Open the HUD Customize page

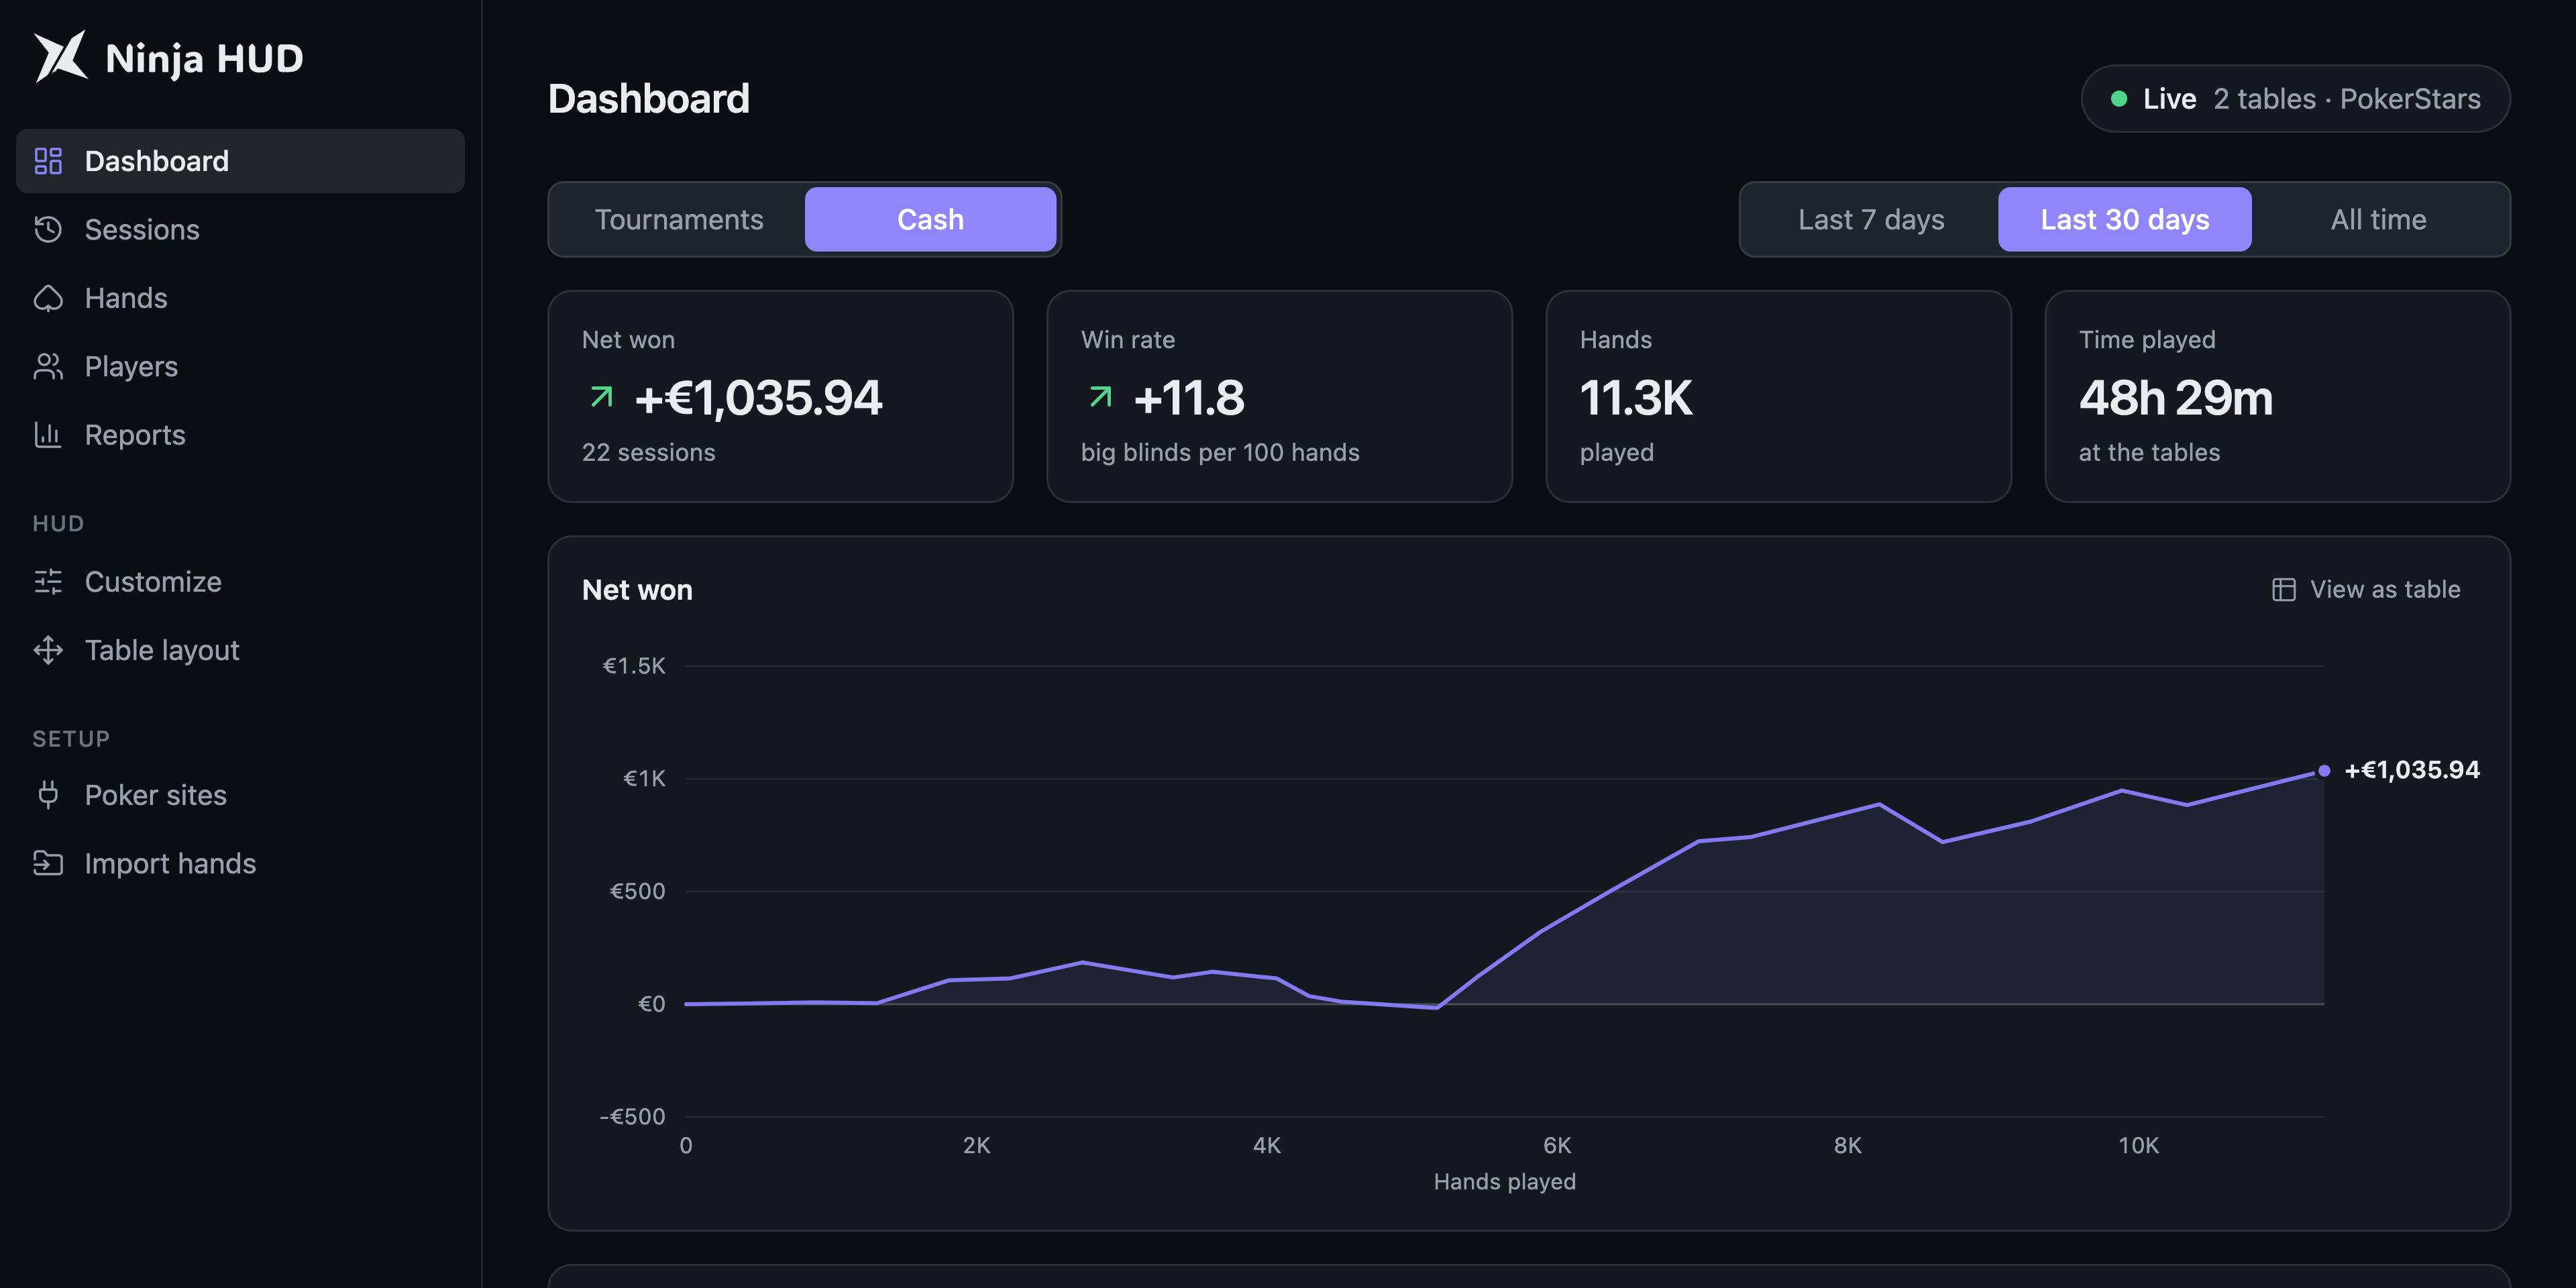pos(240,582)
